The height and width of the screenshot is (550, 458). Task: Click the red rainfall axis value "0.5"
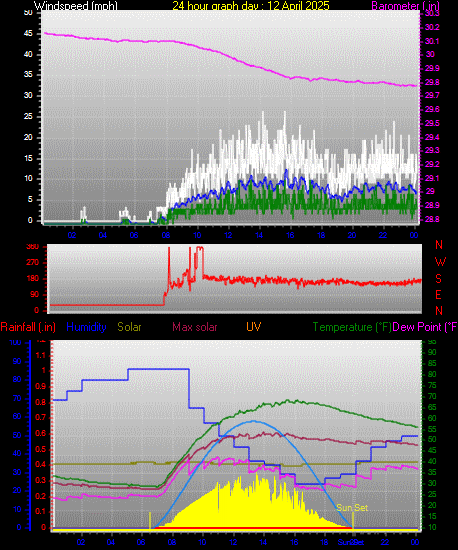(x=41, y=449)
